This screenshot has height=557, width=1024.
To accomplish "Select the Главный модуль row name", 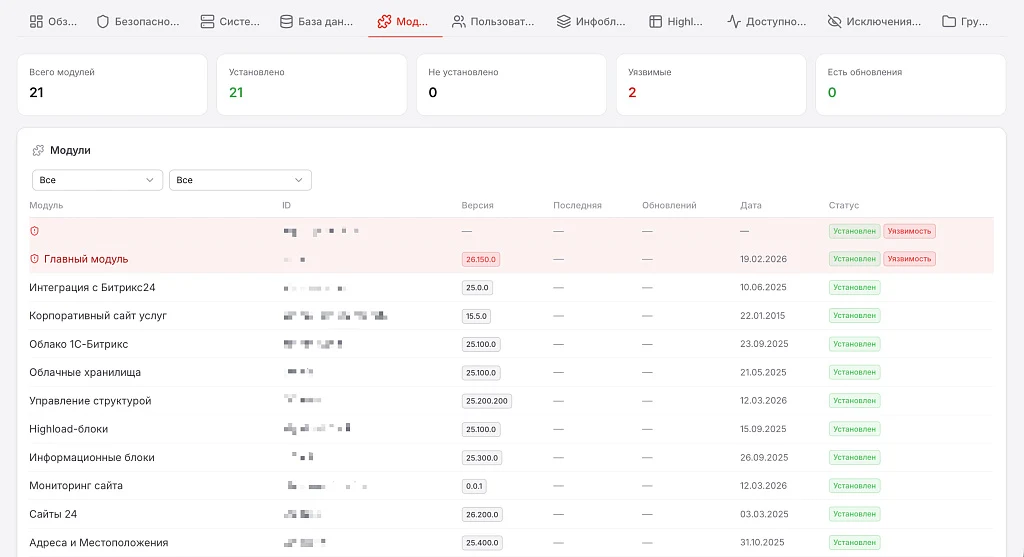I will click(86, 259).
